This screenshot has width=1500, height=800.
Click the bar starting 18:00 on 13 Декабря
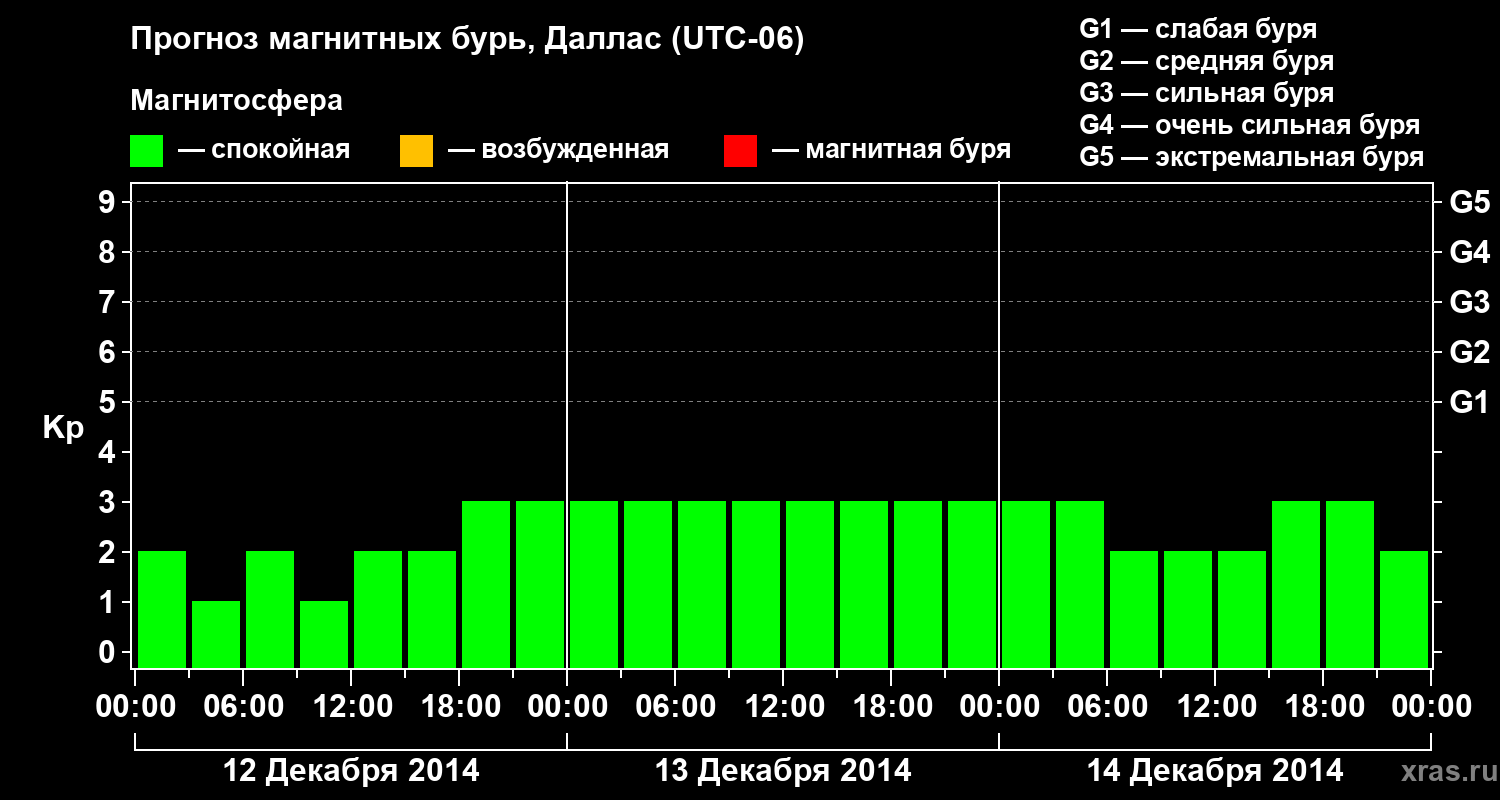tap(918, 584)
